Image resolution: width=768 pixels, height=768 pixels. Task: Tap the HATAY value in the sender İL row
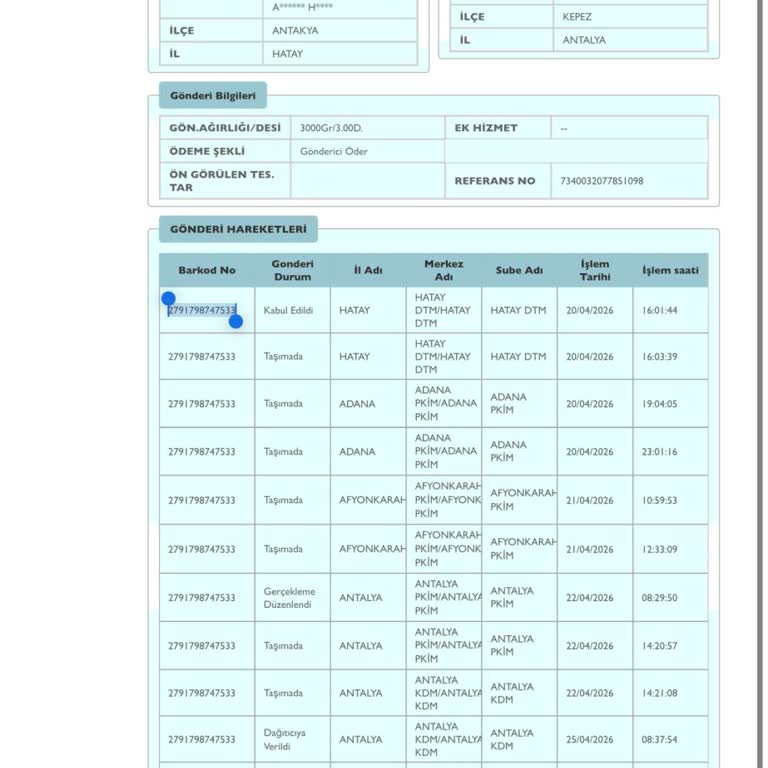coord(288,54)
